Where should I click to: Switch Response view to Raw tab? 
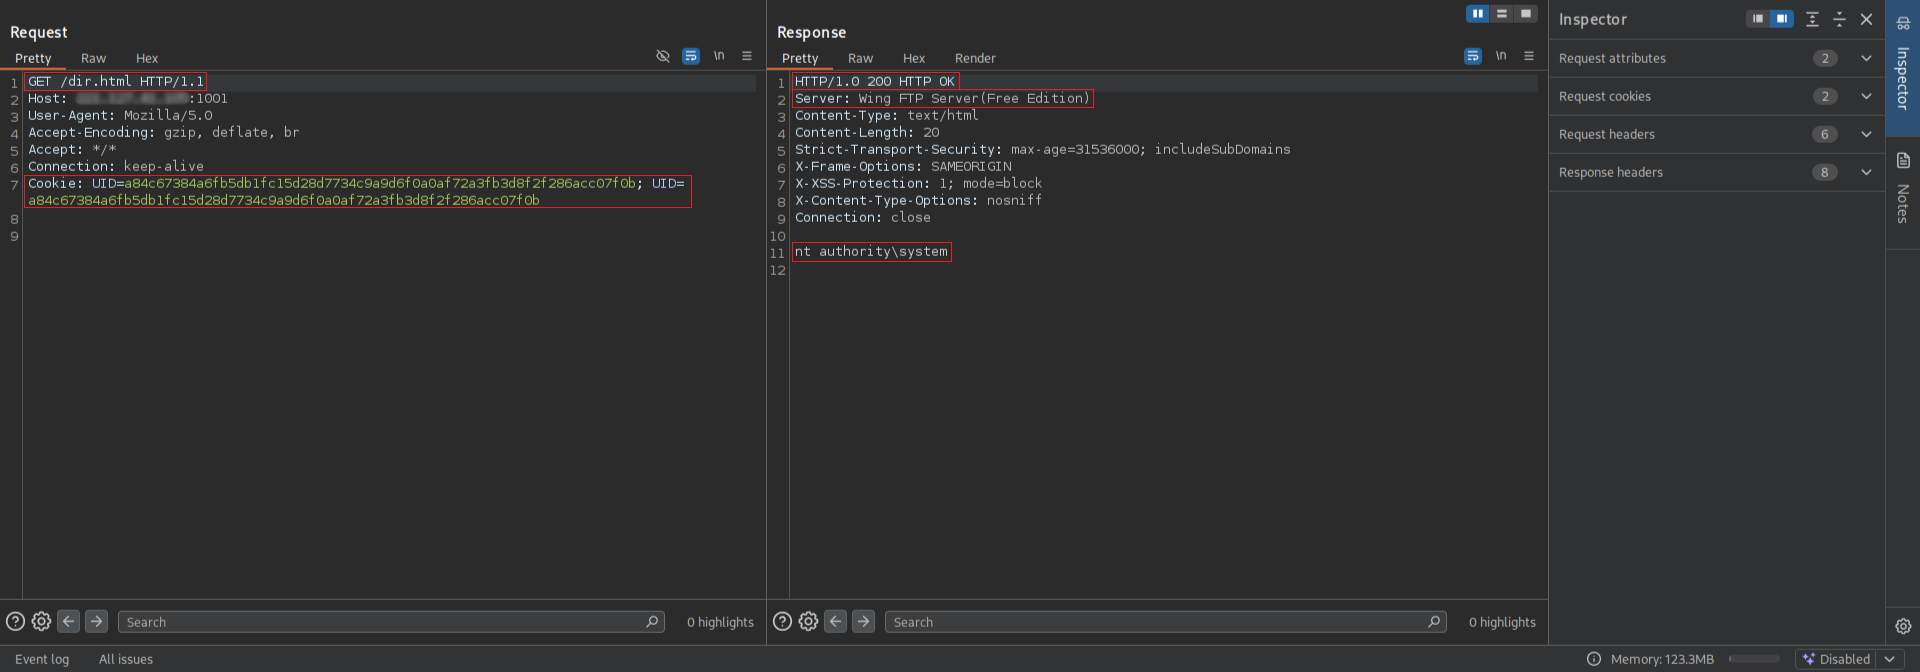(860, 58)
